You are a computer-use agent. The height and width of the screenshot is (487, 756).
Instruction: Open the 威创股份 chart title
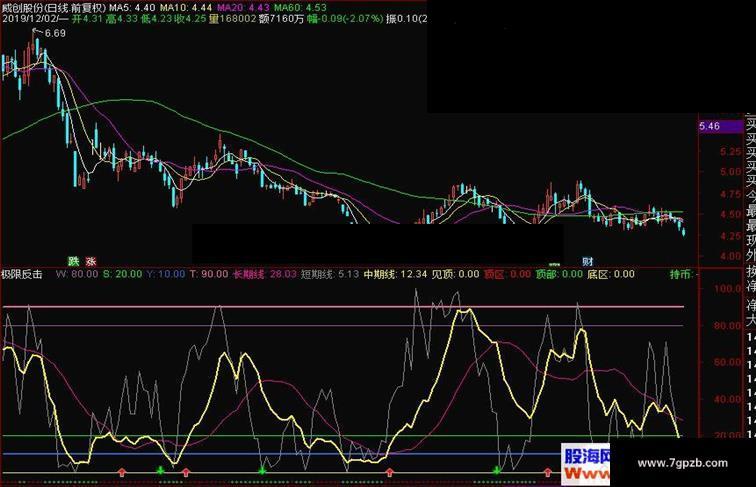(x=54, y=8)
